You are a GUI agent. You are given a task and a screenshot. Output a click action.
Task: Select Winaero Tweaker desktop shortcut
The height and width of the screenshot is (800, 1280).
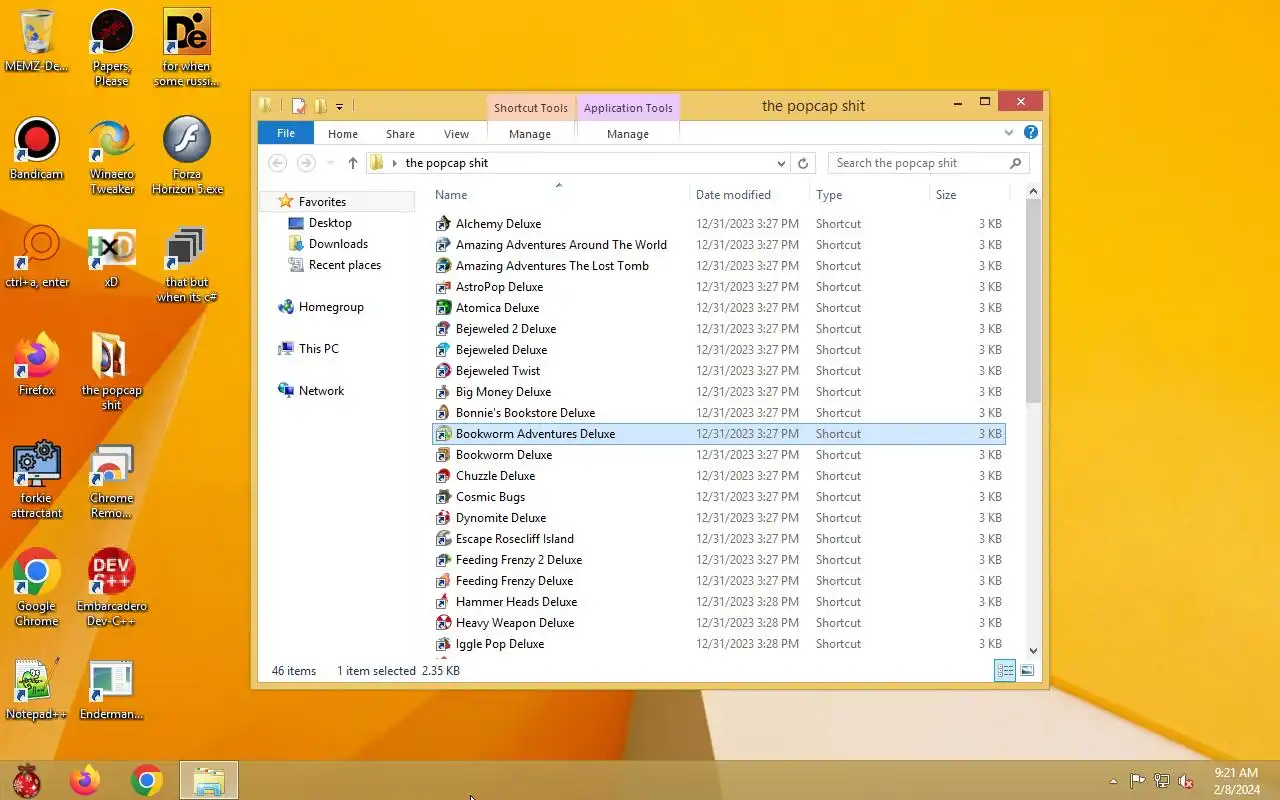coord(111,157)
